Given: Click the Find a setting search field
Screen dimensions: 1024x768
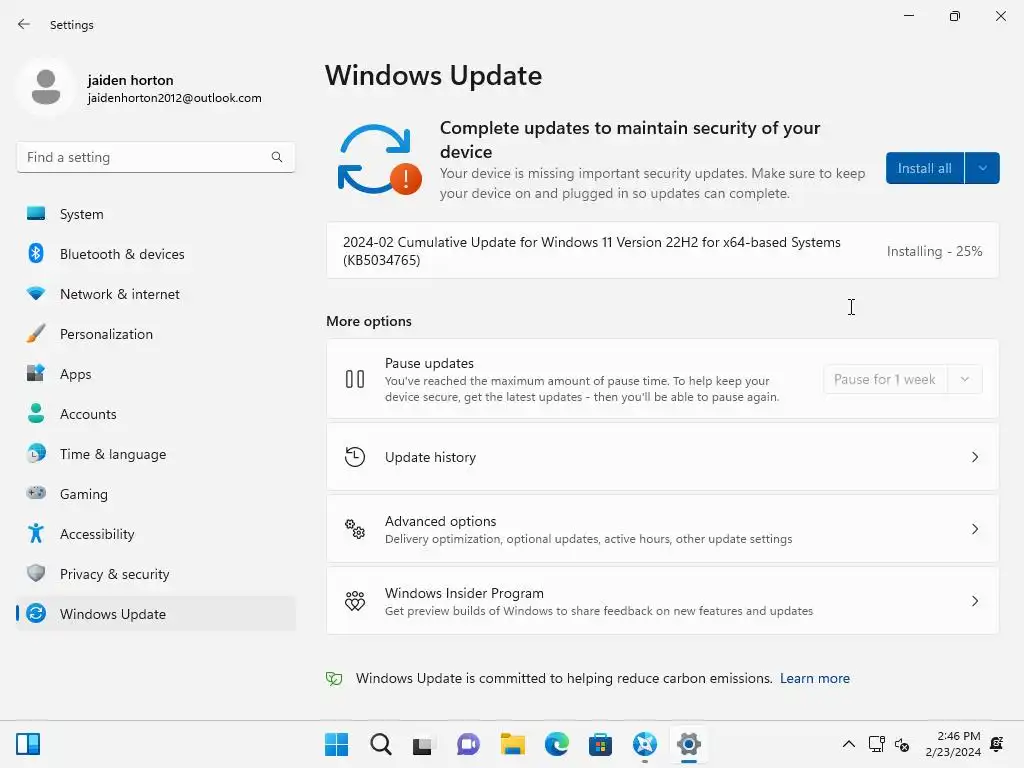Looking at the screenshot, I should tap(156, 157).
